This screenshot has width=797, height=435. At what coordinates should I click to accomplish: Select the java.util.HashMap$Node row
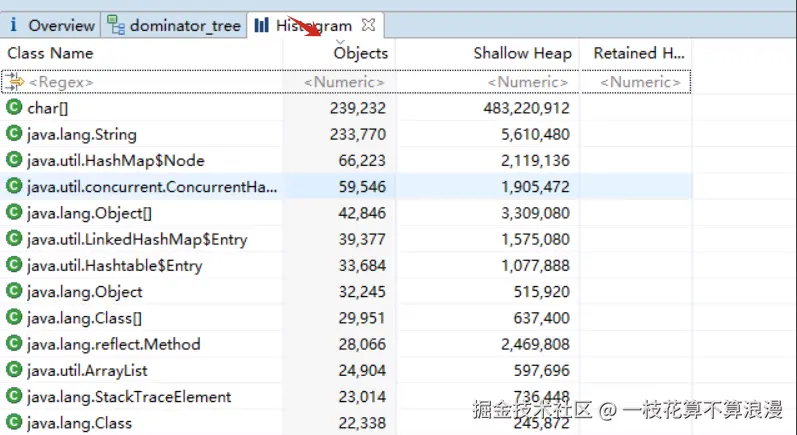346,161
